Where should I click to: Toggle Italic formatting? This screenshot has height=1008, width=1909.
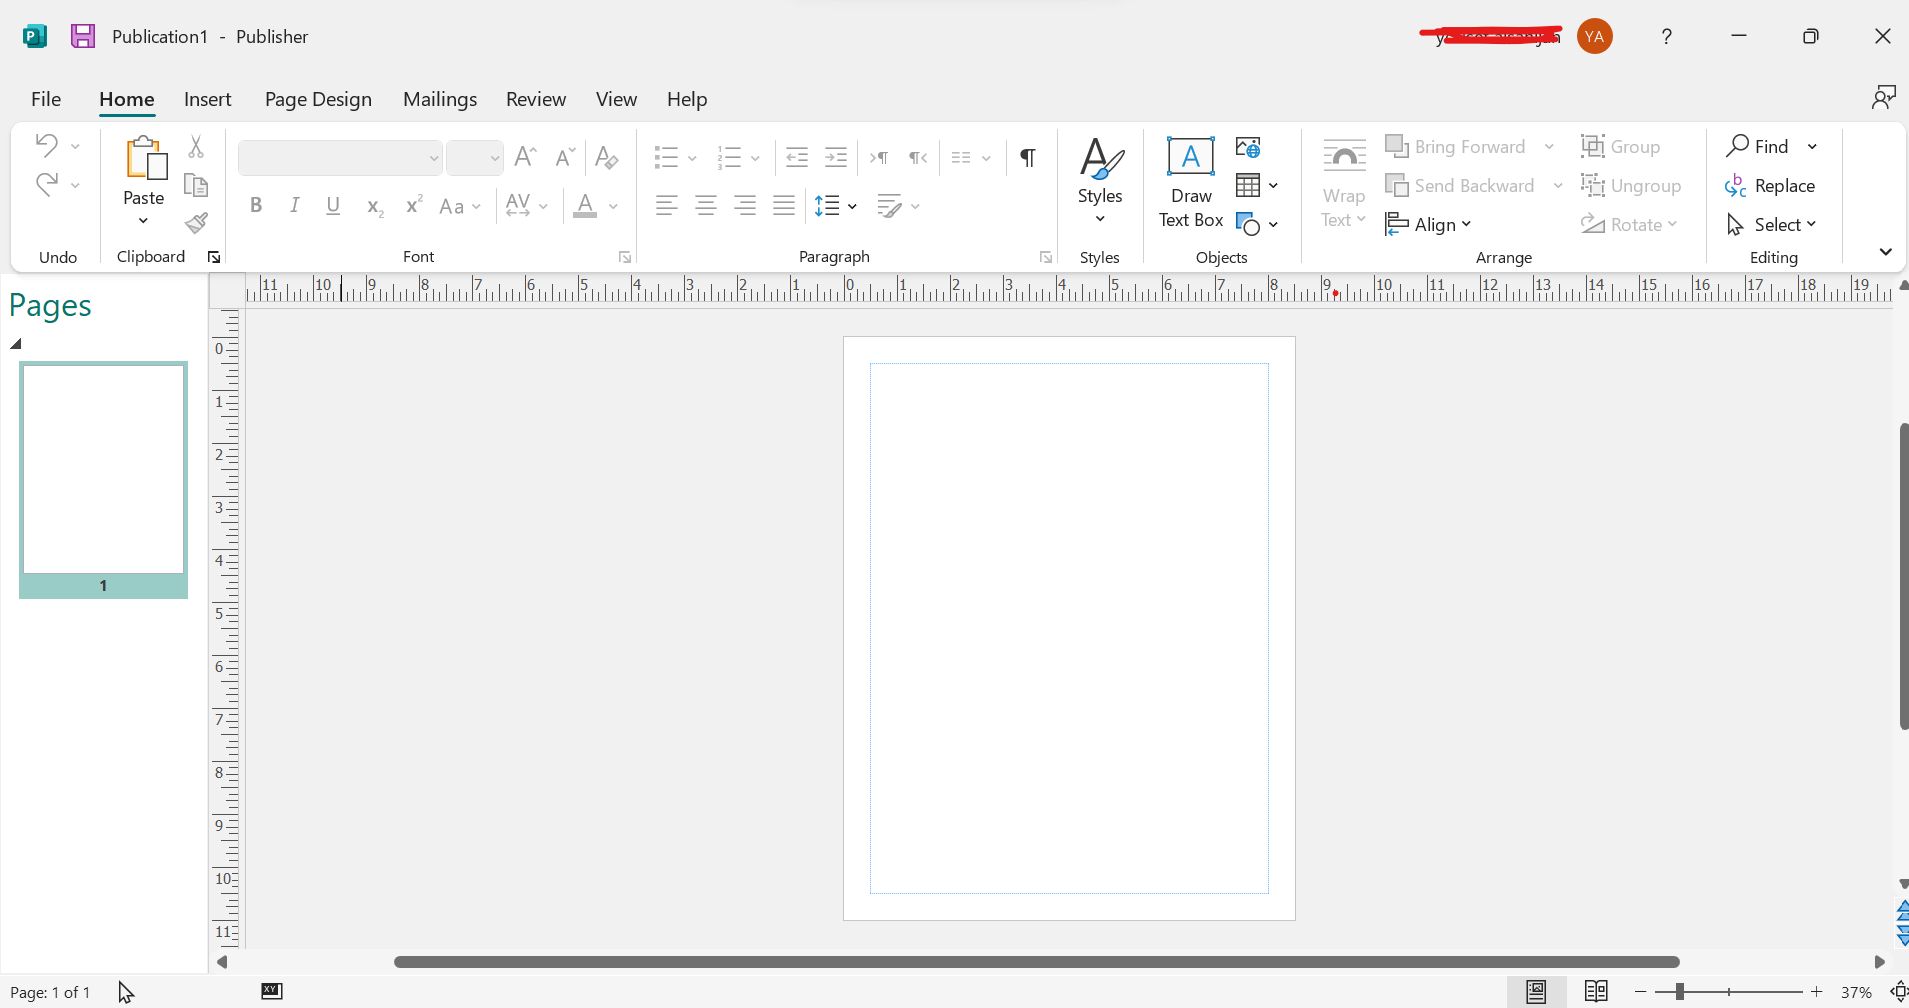coord(295,205)
